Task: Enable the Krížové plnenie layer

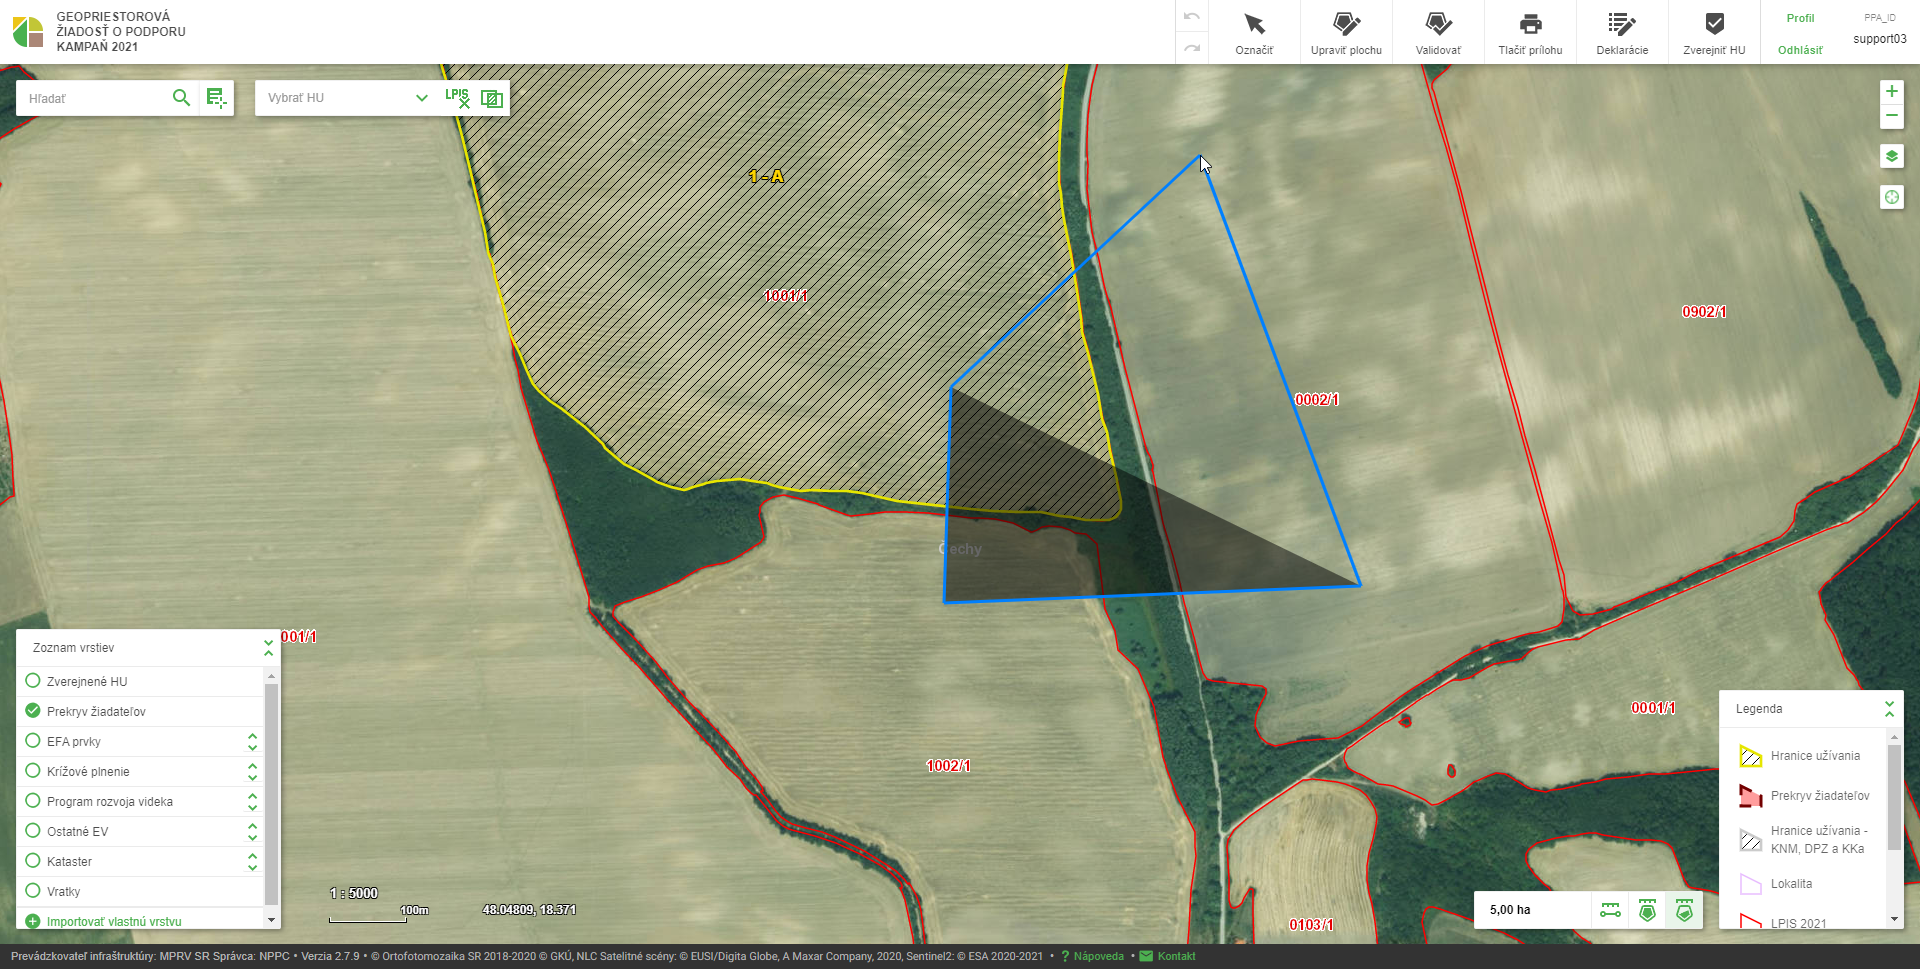Action: pyautogui.click(x=33, y=771)
